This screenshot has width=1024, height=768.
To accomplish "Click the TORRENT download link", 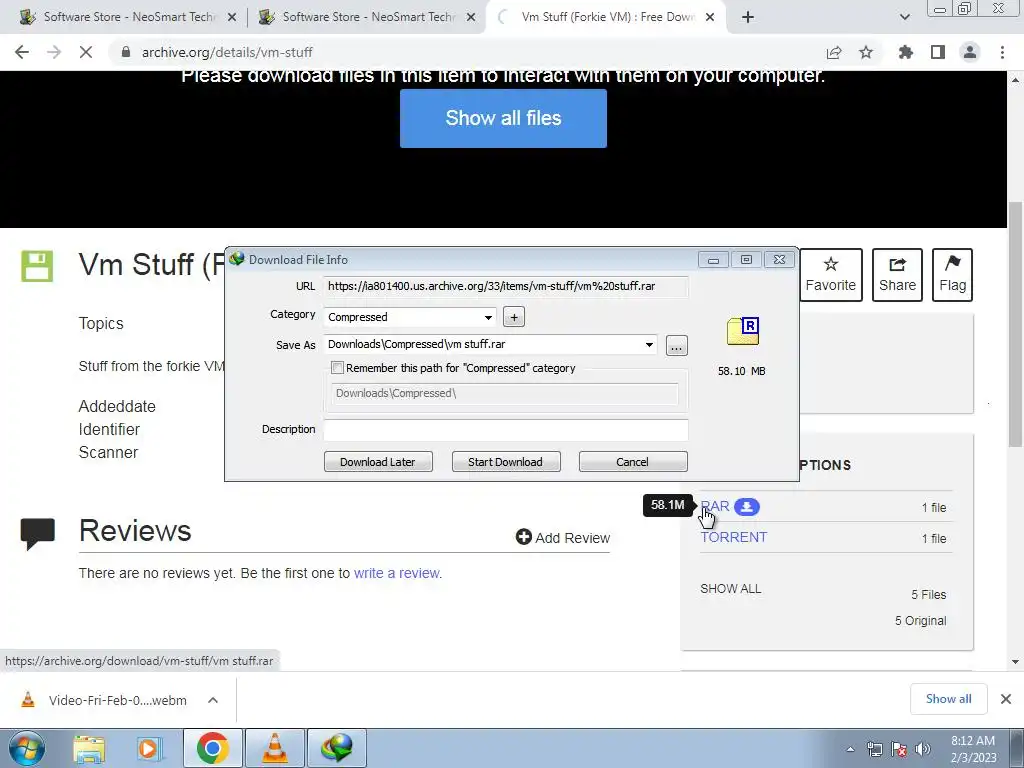I will coord(733,537).
